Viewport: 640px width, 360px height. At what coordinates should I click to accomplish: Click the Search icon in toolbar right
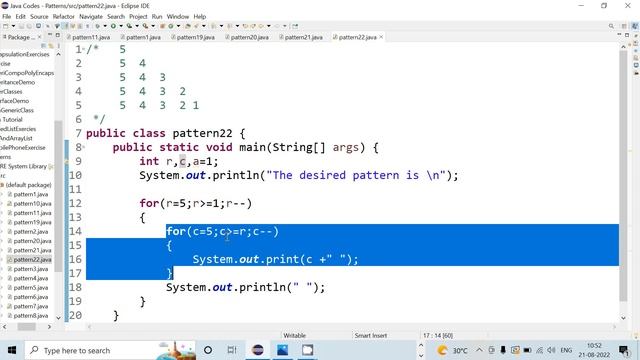(611, 26)
